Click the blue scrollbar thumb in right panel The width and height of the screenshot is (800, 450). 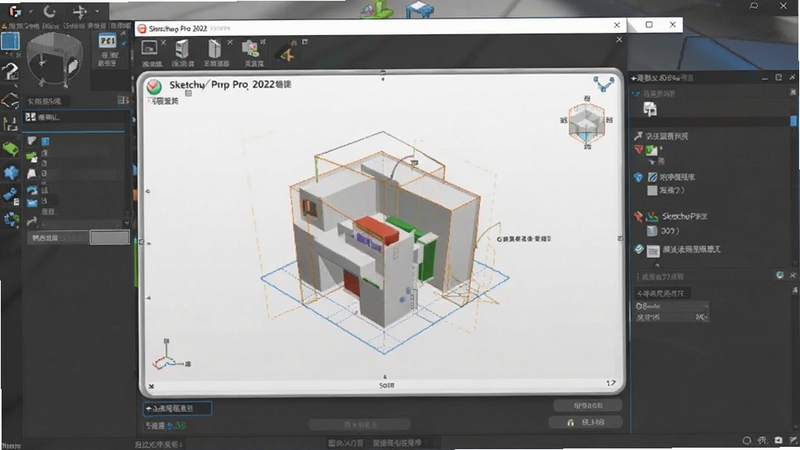793,120
